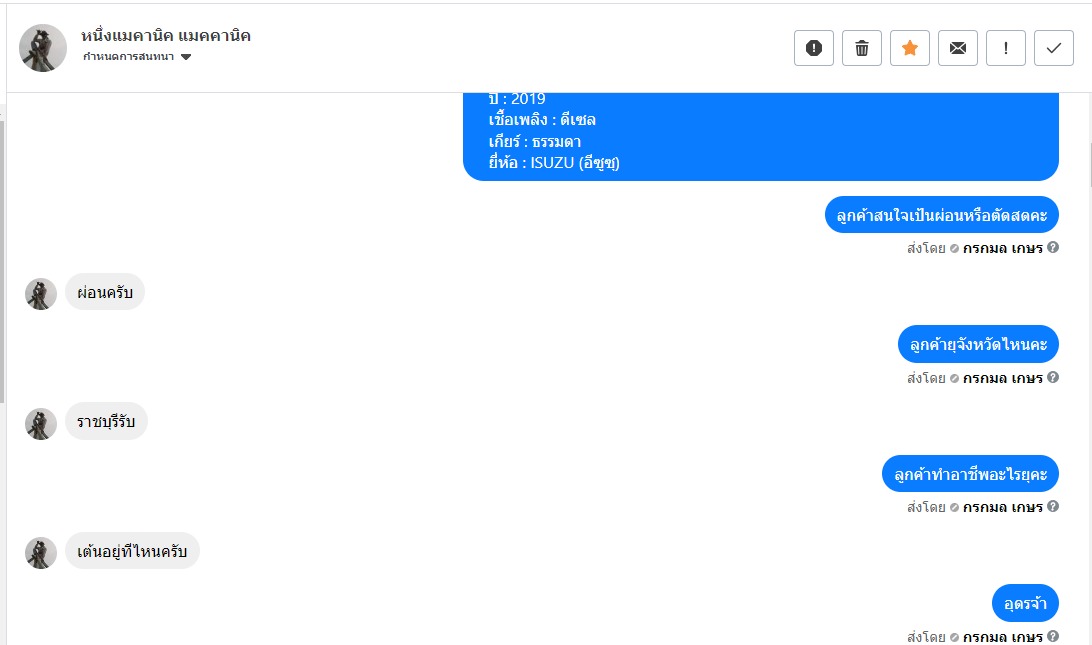Open the กำหนดการสนทนา dropdown
The image size is (1092, 645).
coord(137,57)
